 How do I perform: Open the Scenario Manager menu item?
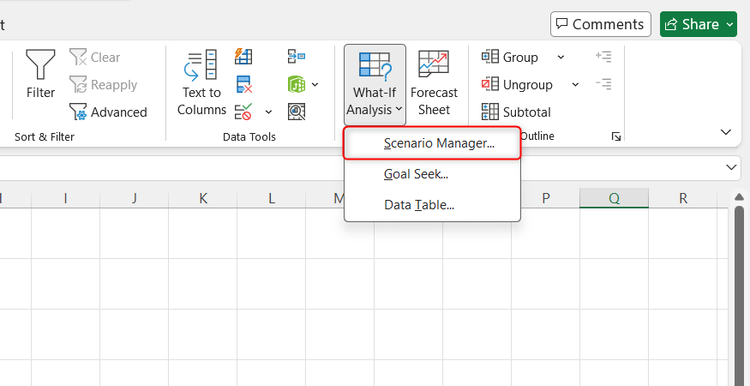[432, 143]
